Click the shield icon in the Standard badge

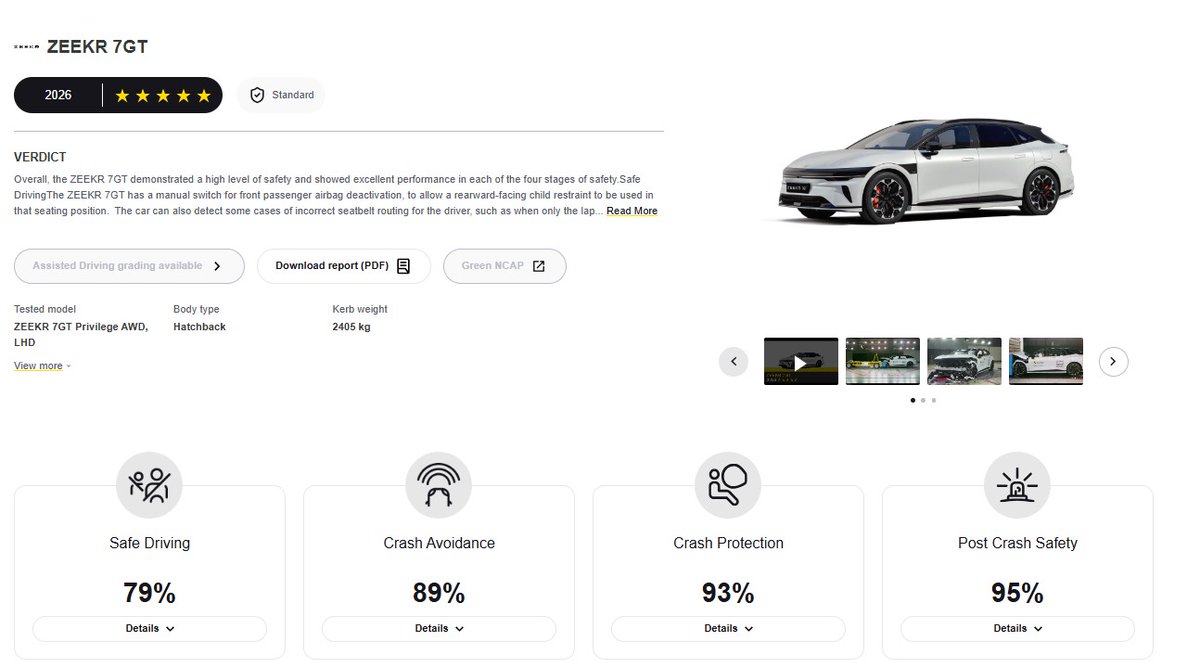pos(257,95)
